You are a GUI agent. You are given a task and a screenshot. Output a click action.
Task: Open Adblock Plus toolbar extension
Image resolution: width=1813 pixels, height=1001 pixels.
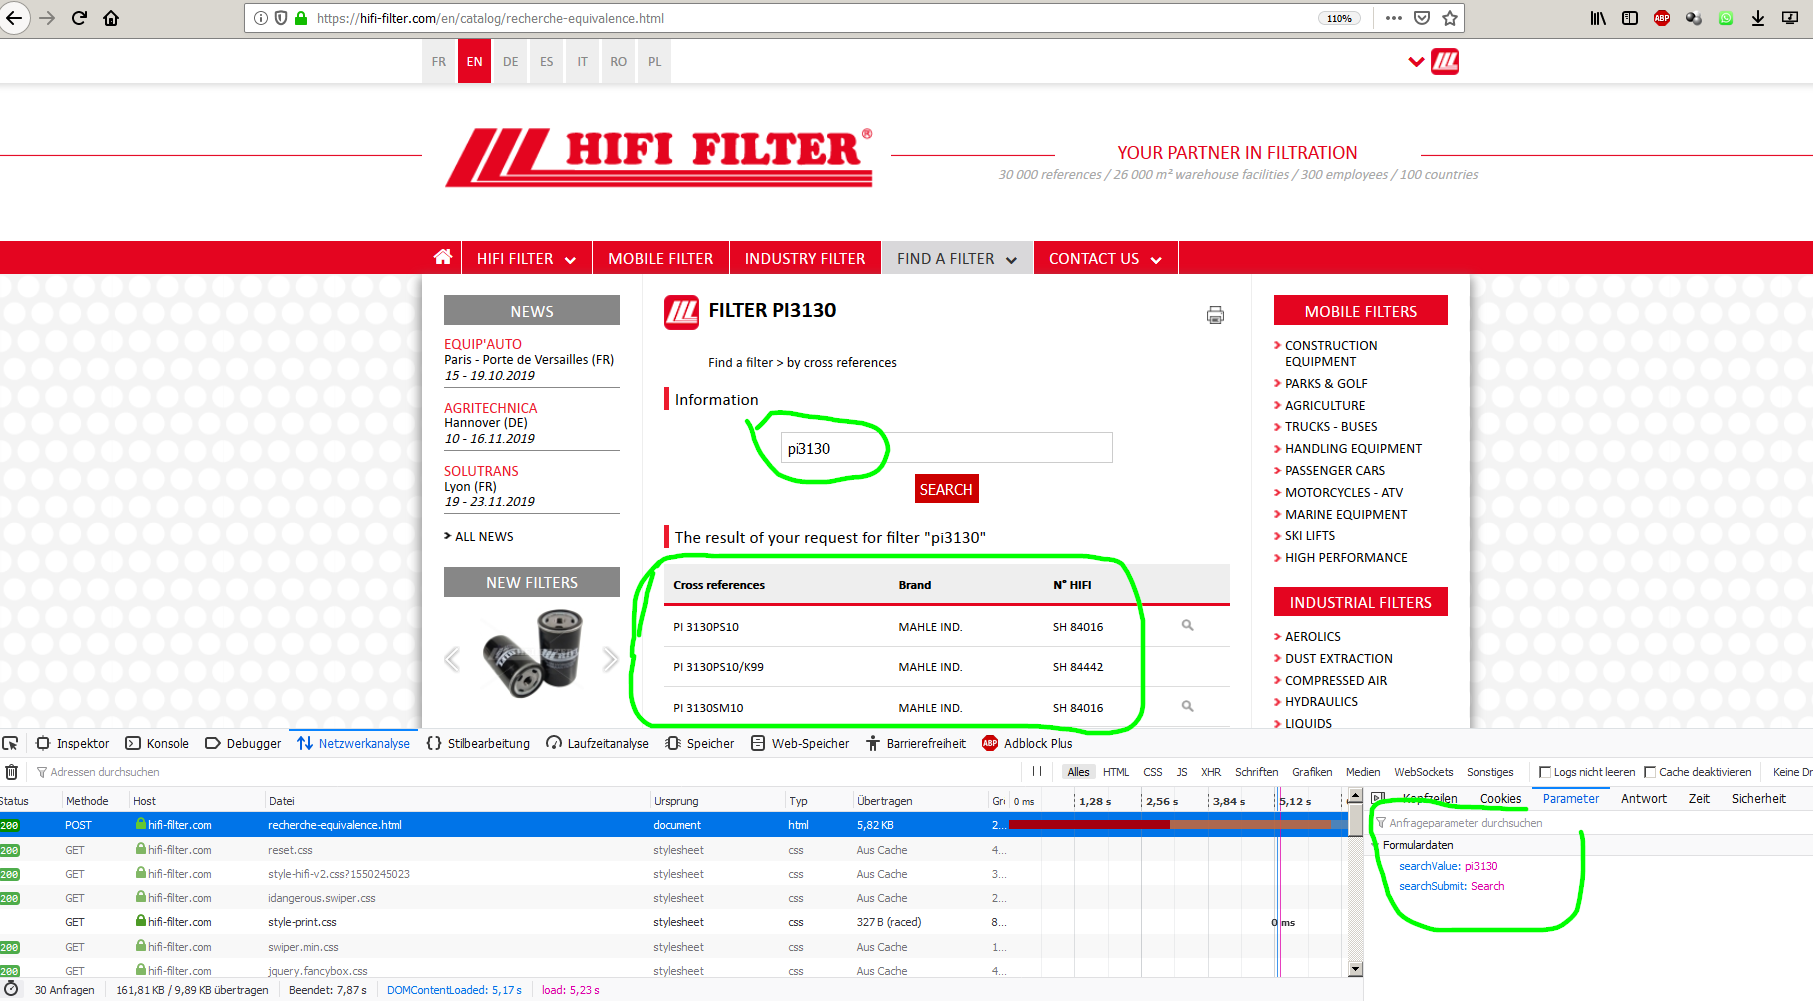(x=1662, y=18)
